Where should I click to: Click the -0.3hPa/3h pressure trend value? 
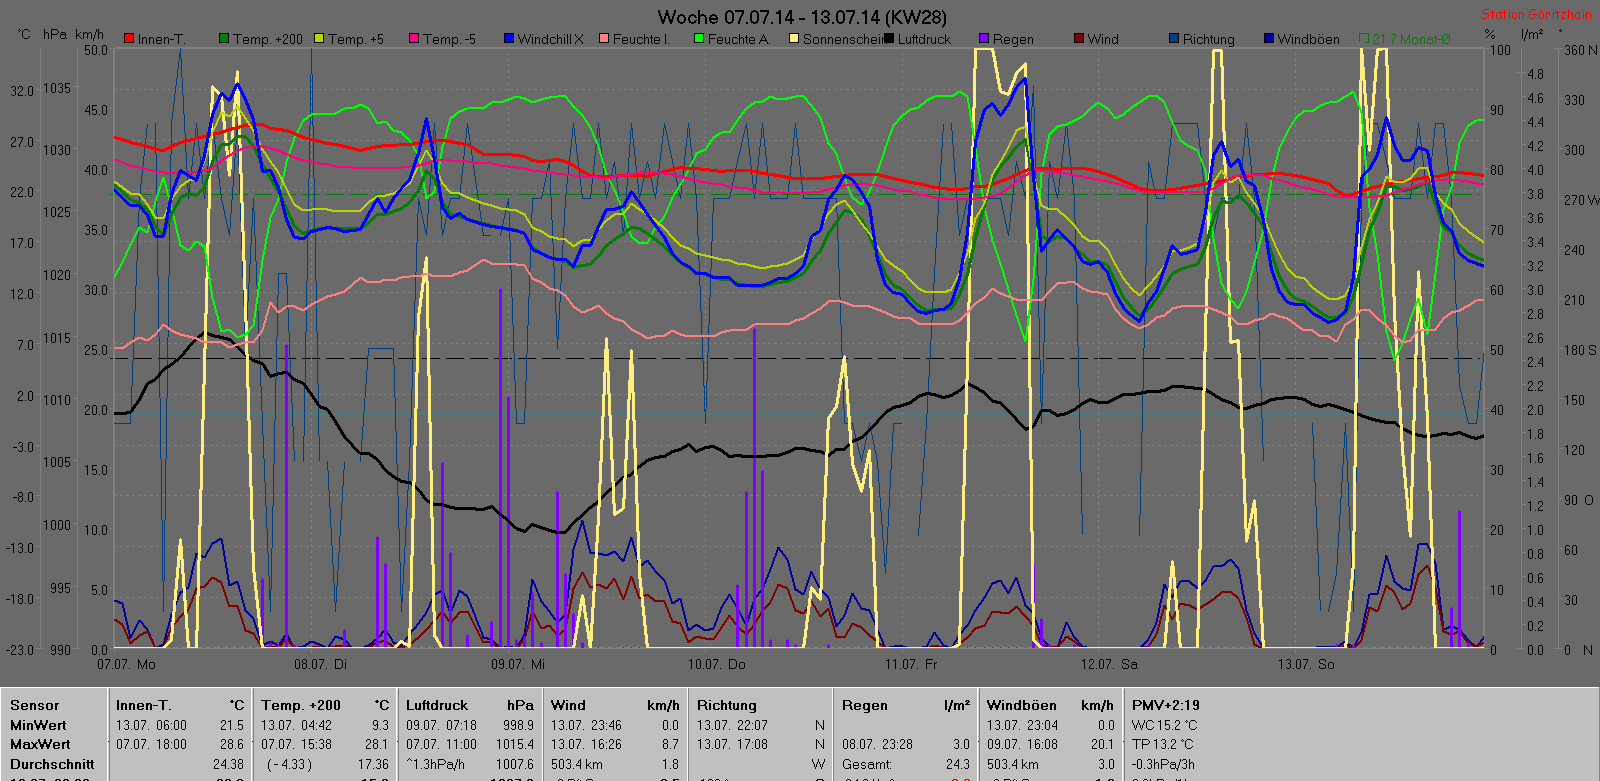point(1164,764)
